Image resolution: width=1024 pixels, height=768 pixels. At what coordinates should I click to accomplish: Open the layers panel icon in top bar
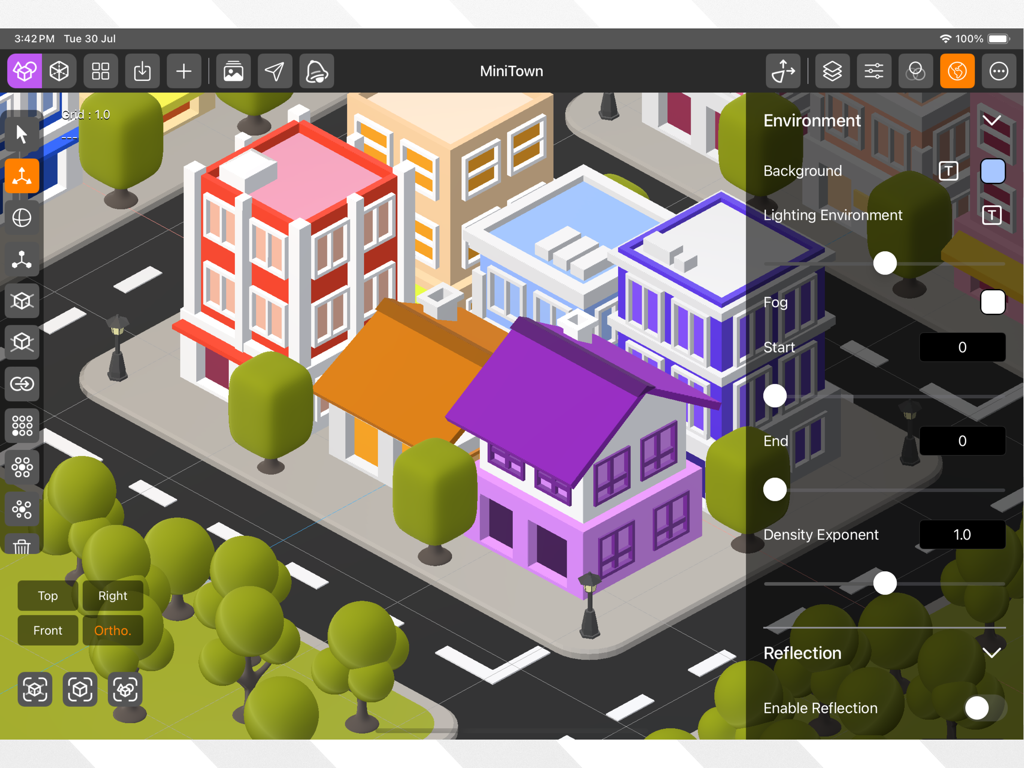832,71
